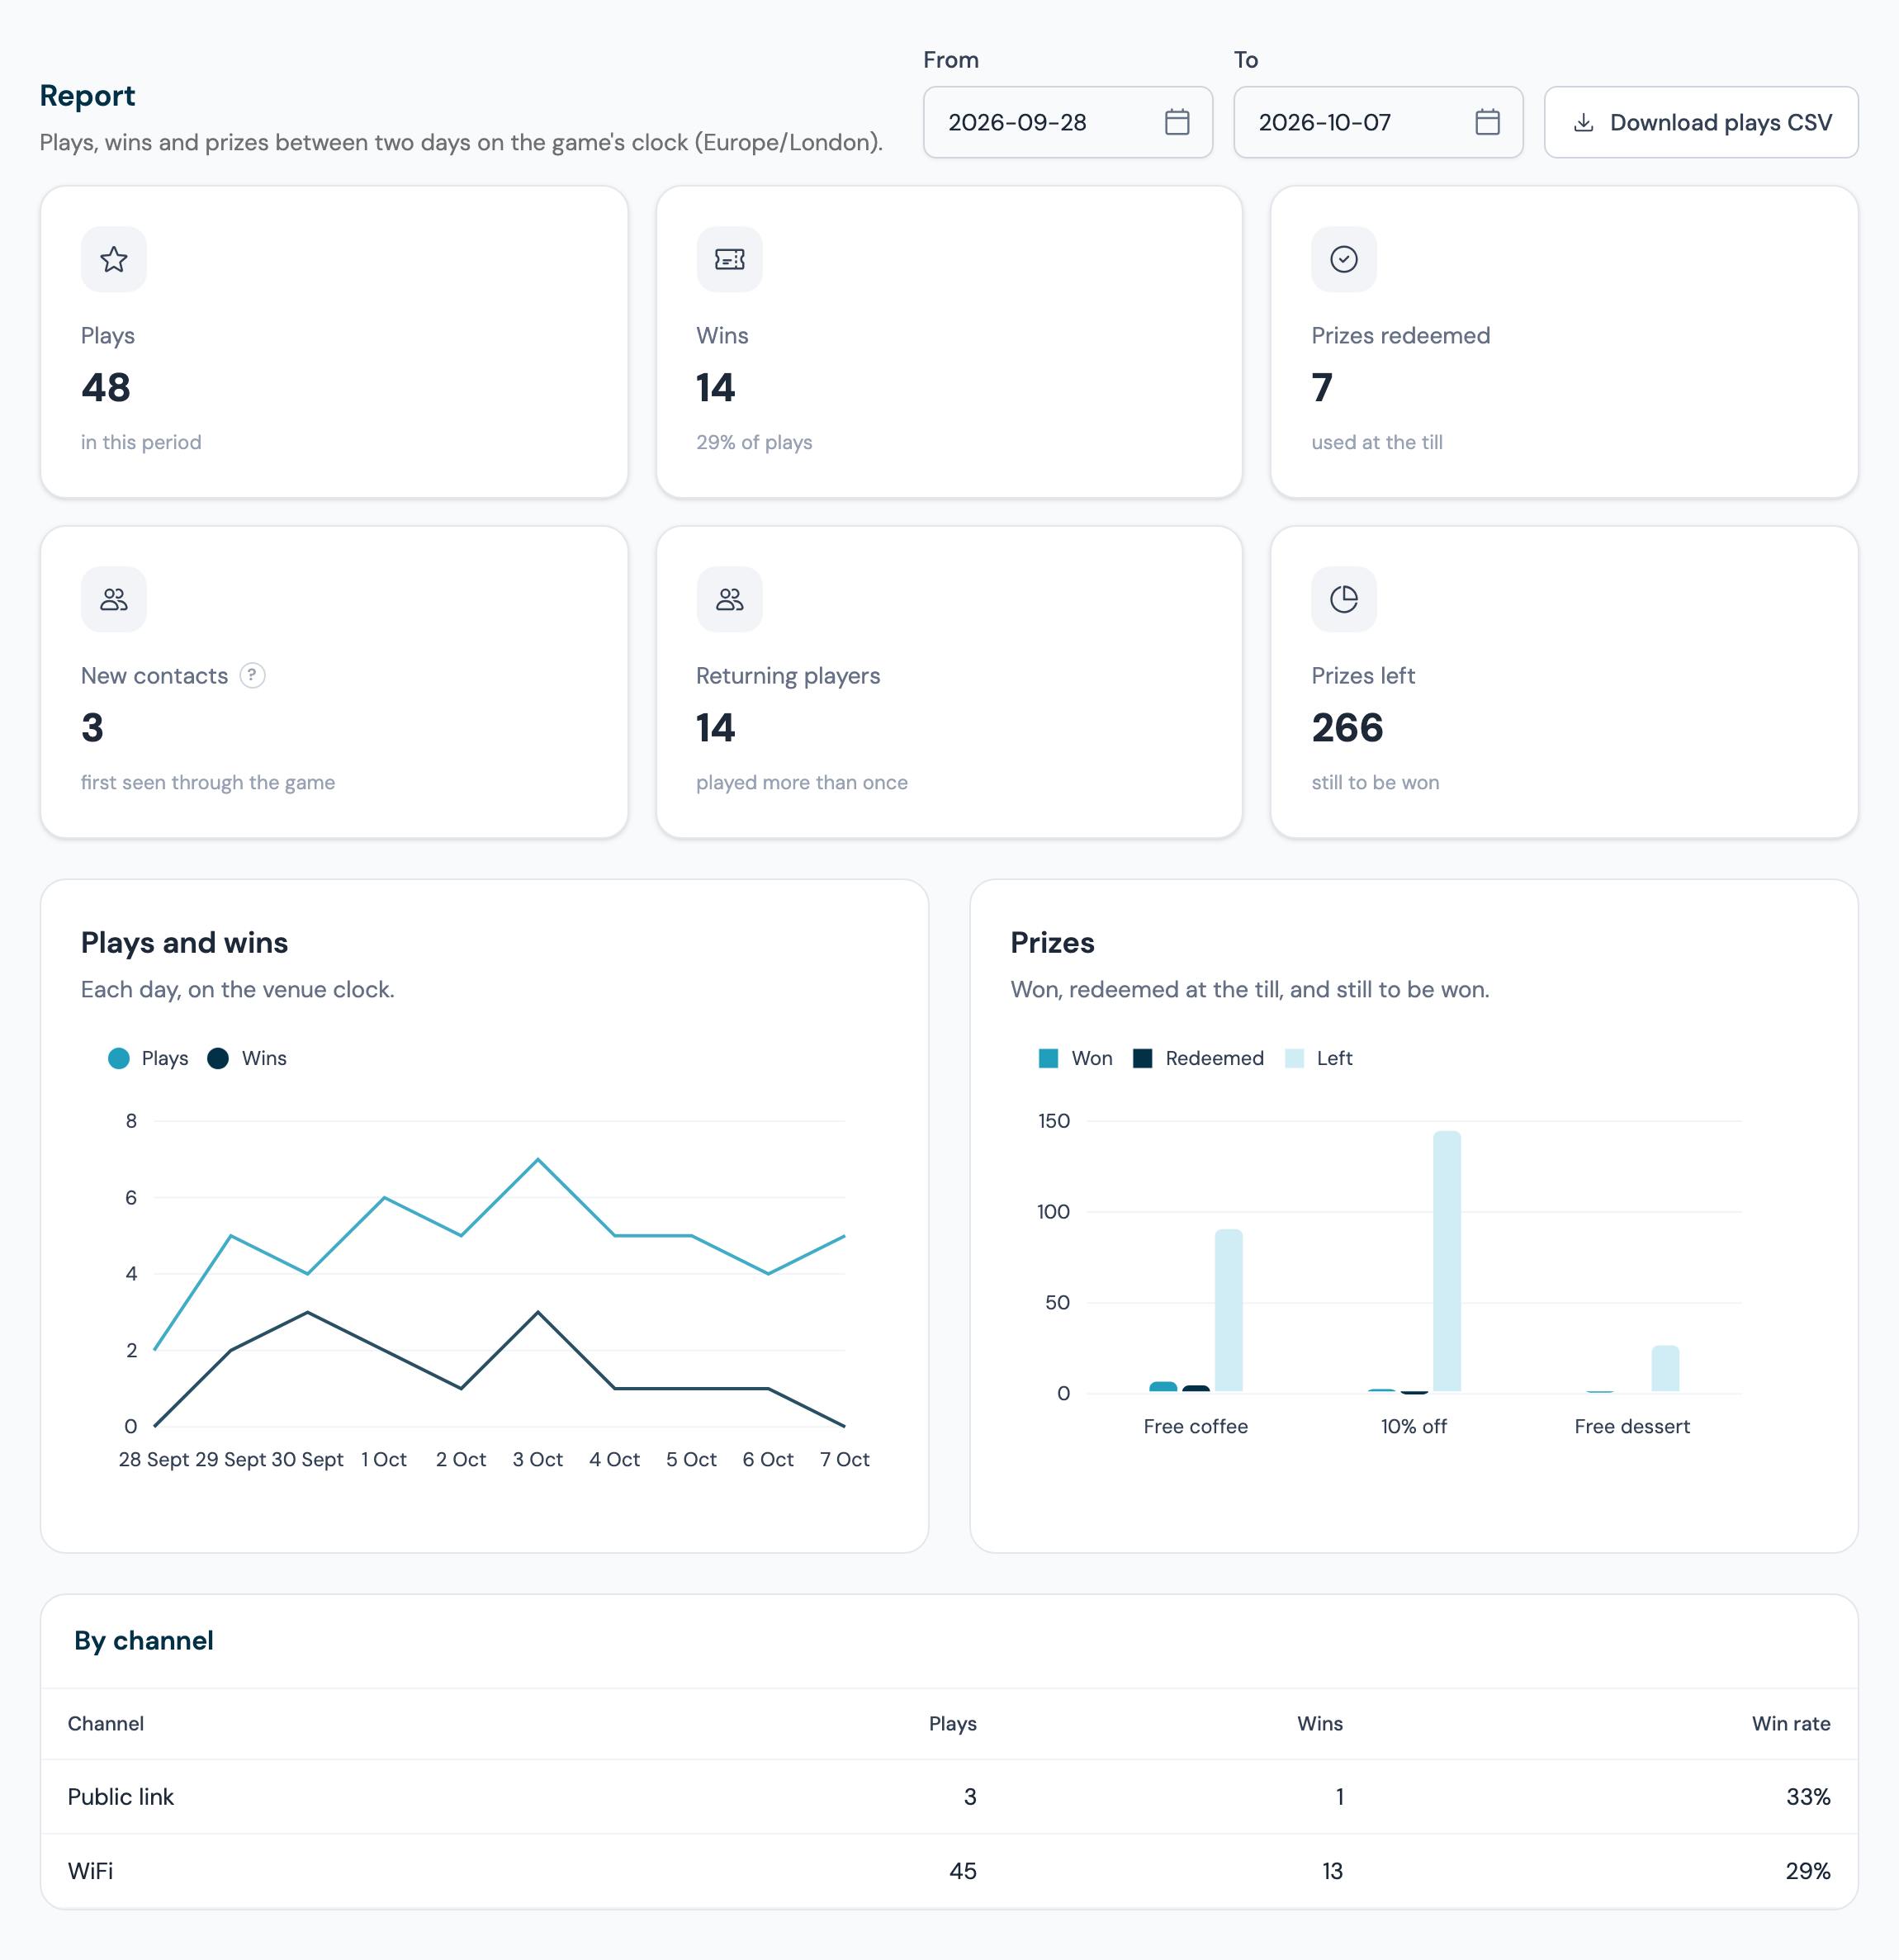Click the pie chart icon on Prizes left card
Screen dimensions: 1899x1960
tap(1344, 600)
